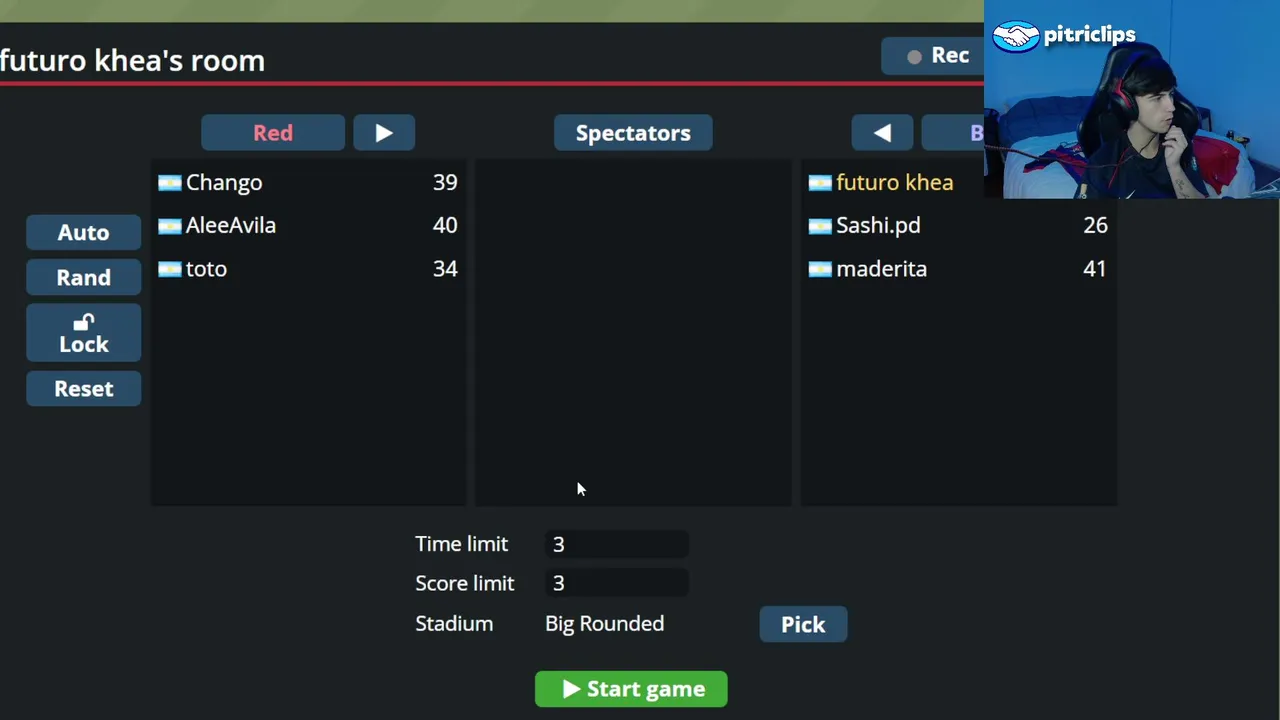Image resolution: width=1280 pixels, height=720 pixels.
Task: Click the left arrow beside Blue team
Action: tap(881, 133)
